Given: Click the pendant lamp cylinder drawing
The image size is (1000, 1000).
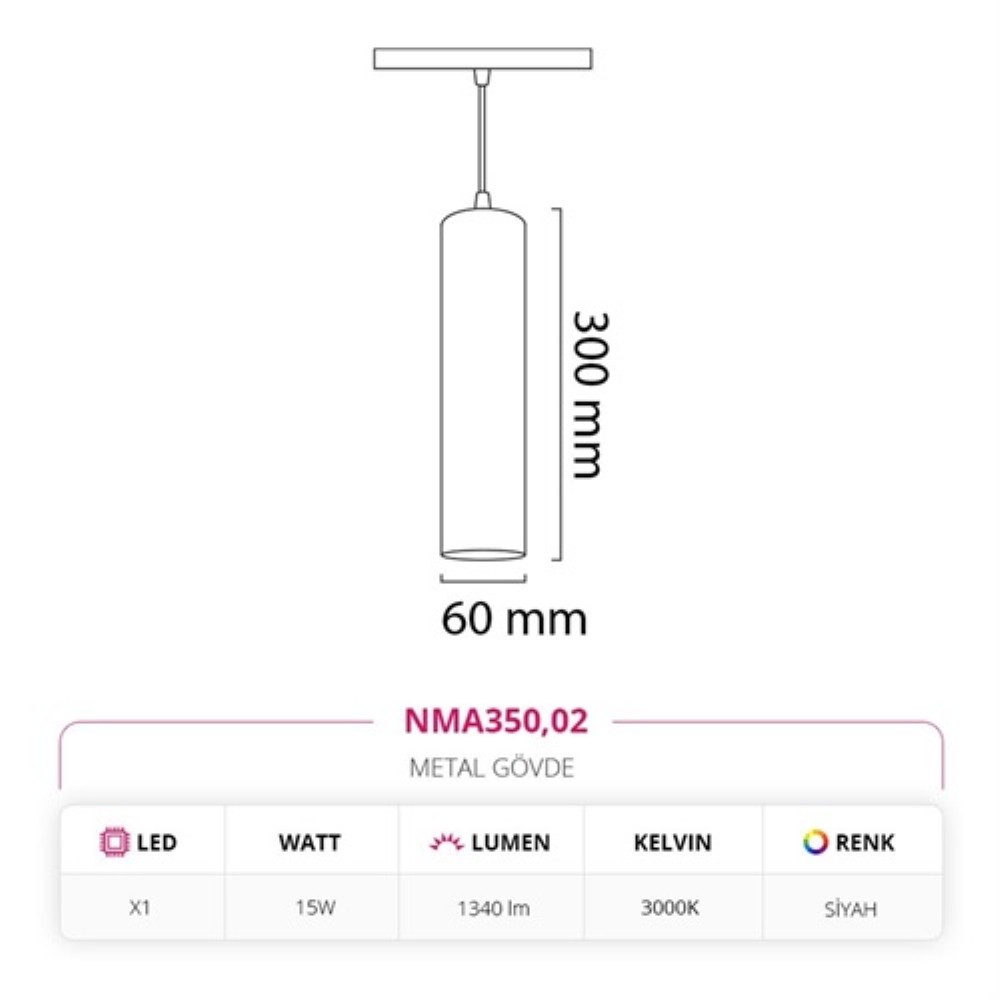Looking at the screenshot, I should [483, 385].
